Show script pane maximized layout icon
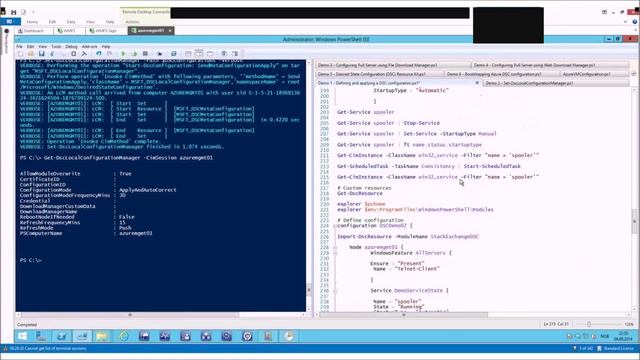Image resolution: width=640 pixels, height=360 pixels. pyautogui.click(x=210, y=54)
